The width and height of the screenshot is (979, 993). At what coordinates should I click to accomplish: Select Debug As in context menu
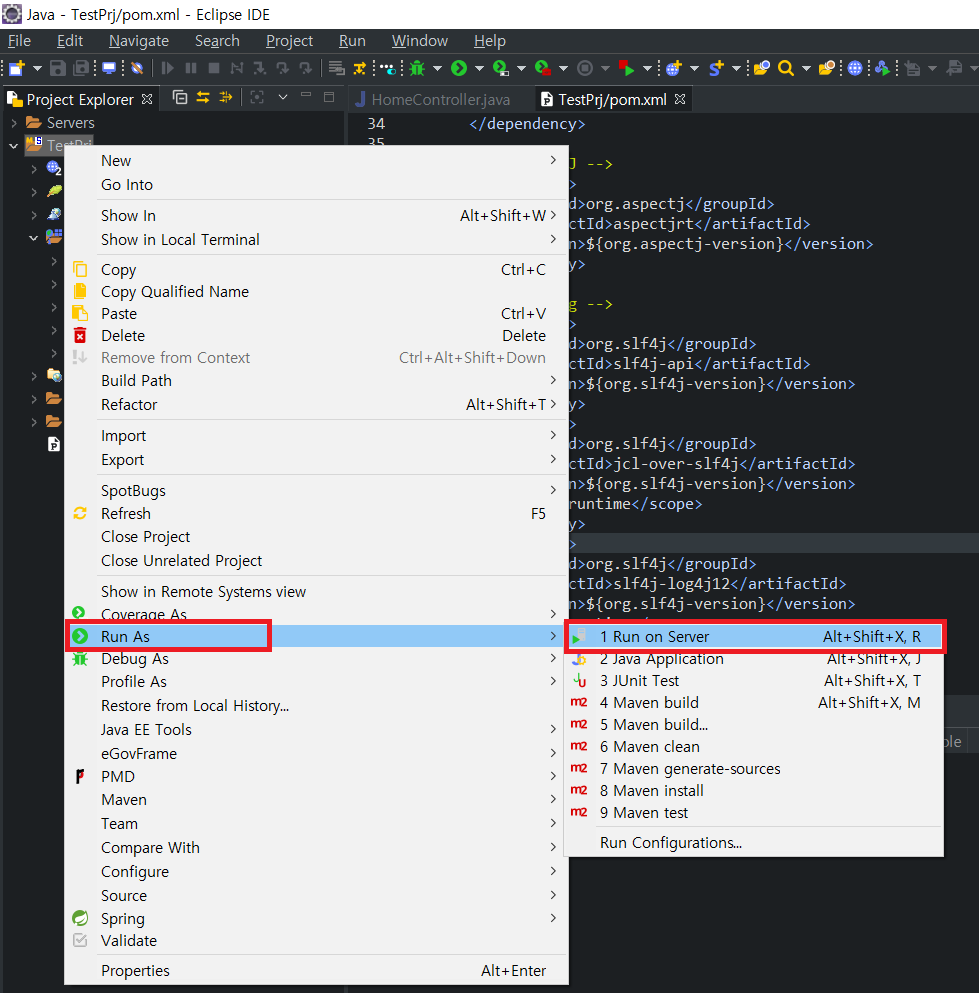pyautogui.click(x=316, y=659)
